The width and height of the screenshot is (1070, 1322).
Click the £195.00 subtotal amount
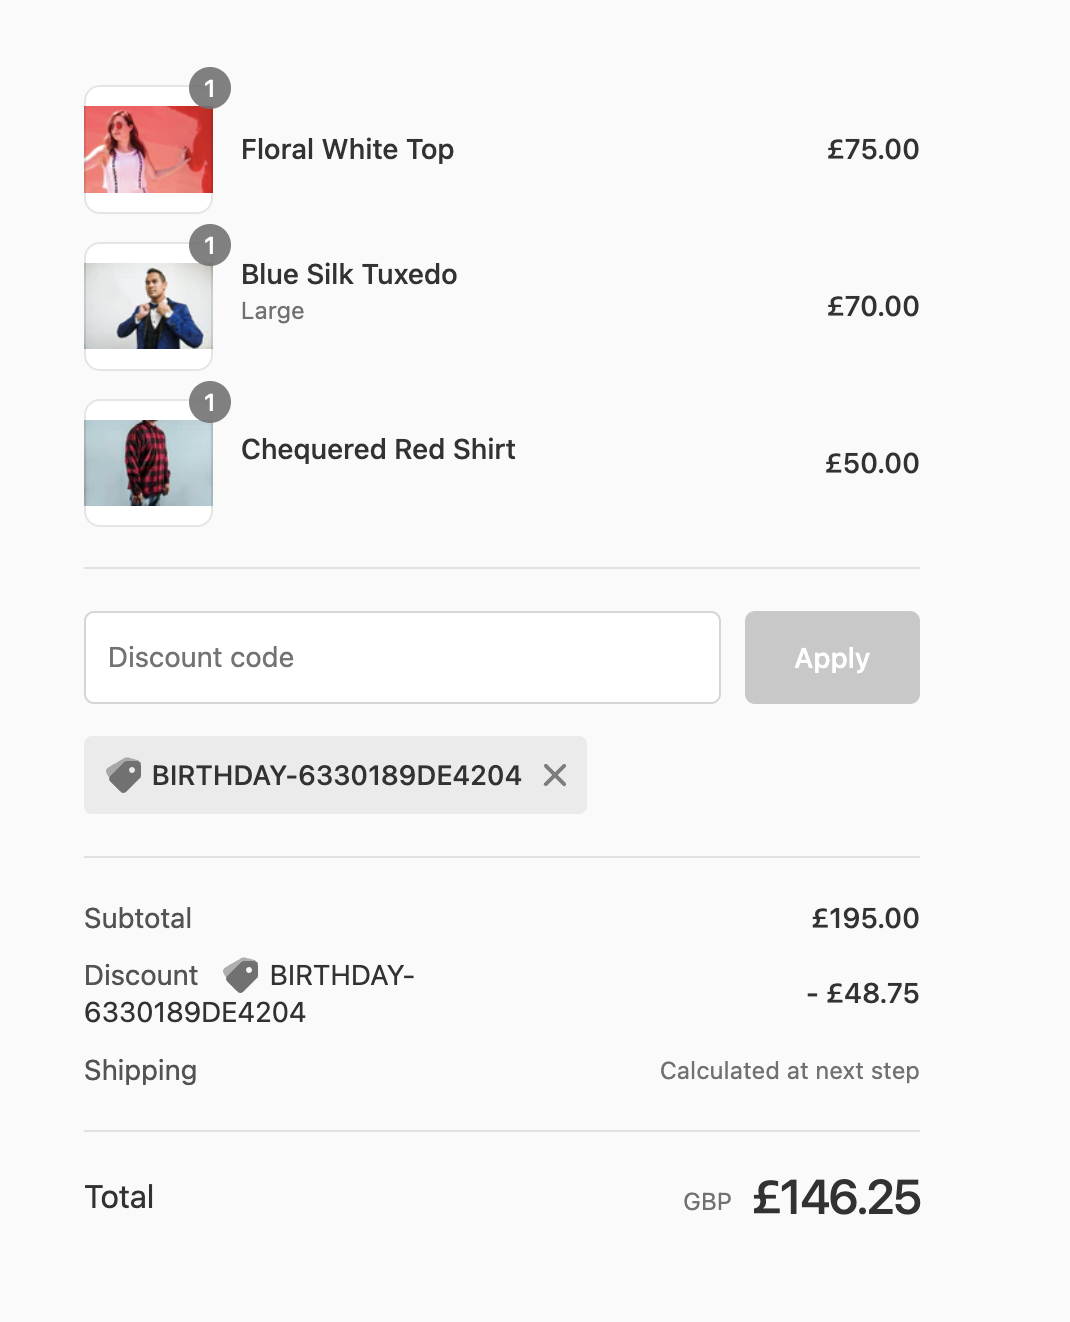[x=865, y=918]
